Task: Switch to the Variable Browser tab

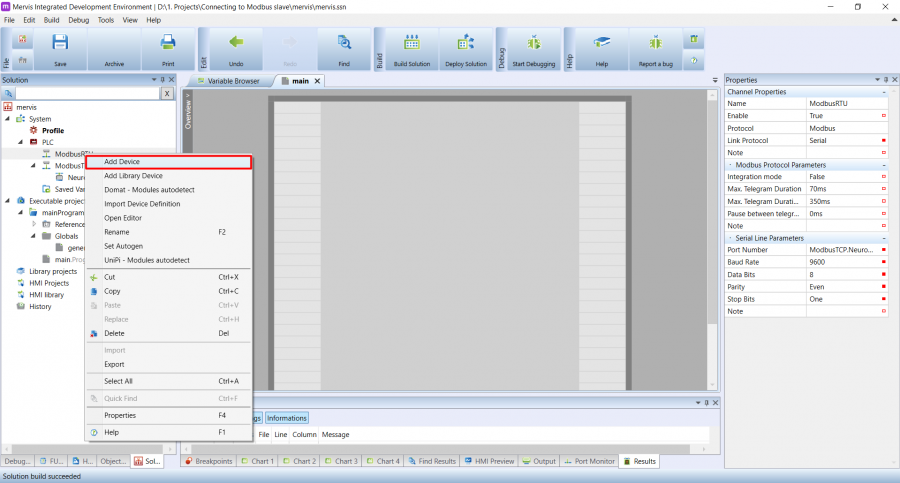Action: pos(232,81)
